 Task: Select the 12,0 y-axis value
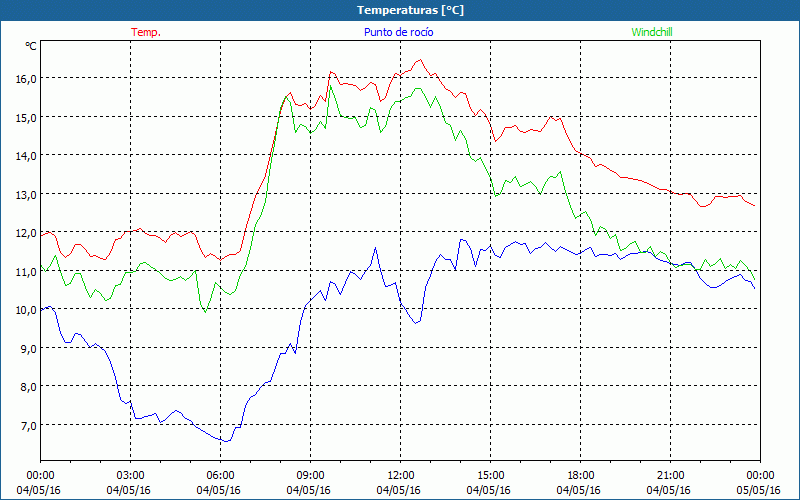[x=26, y=233]
